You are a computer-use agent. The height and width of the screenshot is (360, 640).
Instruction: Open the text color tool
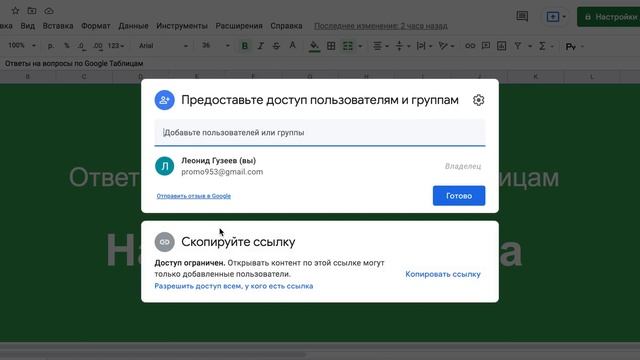click(x=292, y=46)
